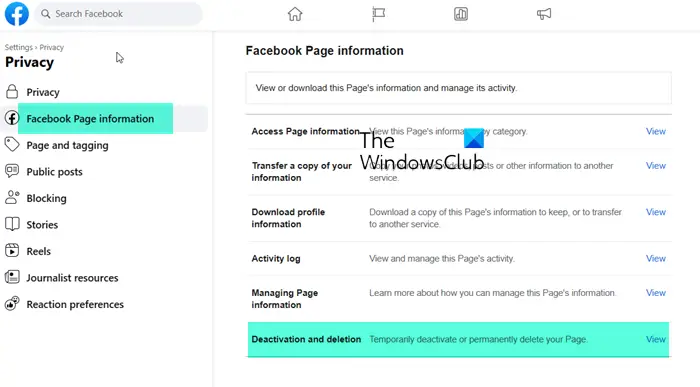
Task: Click the tag icon beside Page and tagging
Action: click(12, 145)
